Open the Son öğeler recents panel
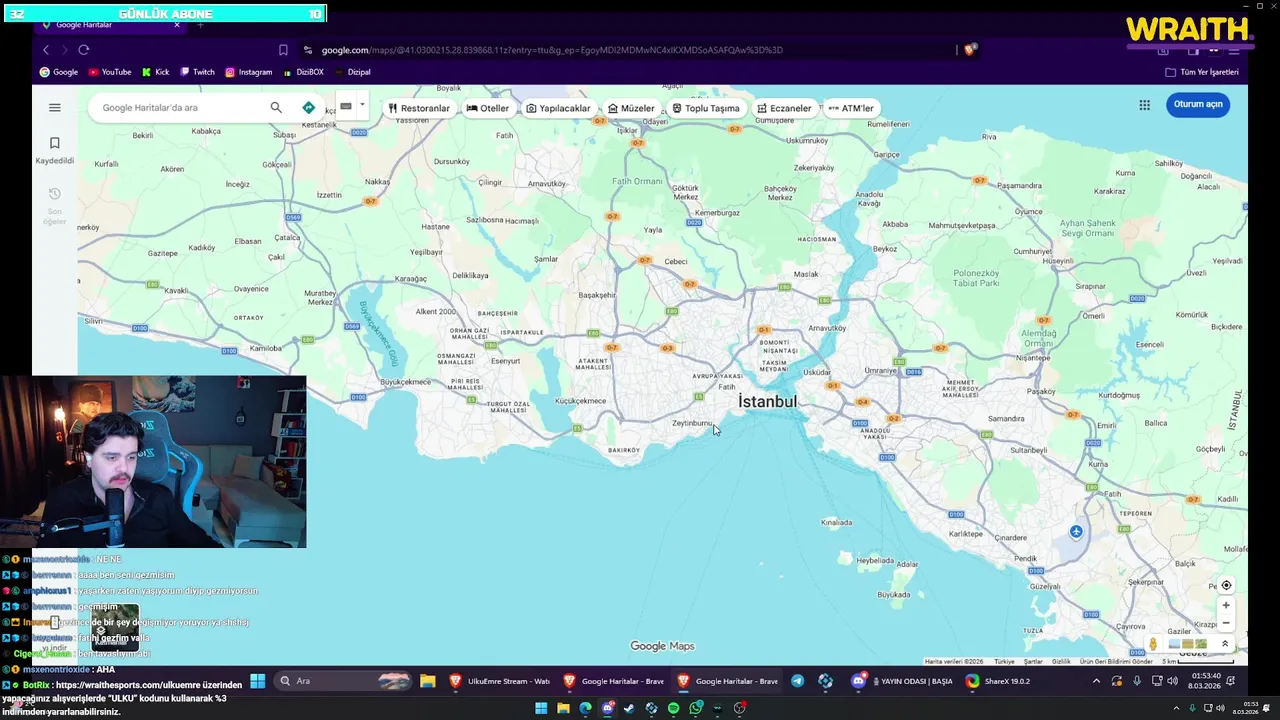 [55, 205]
